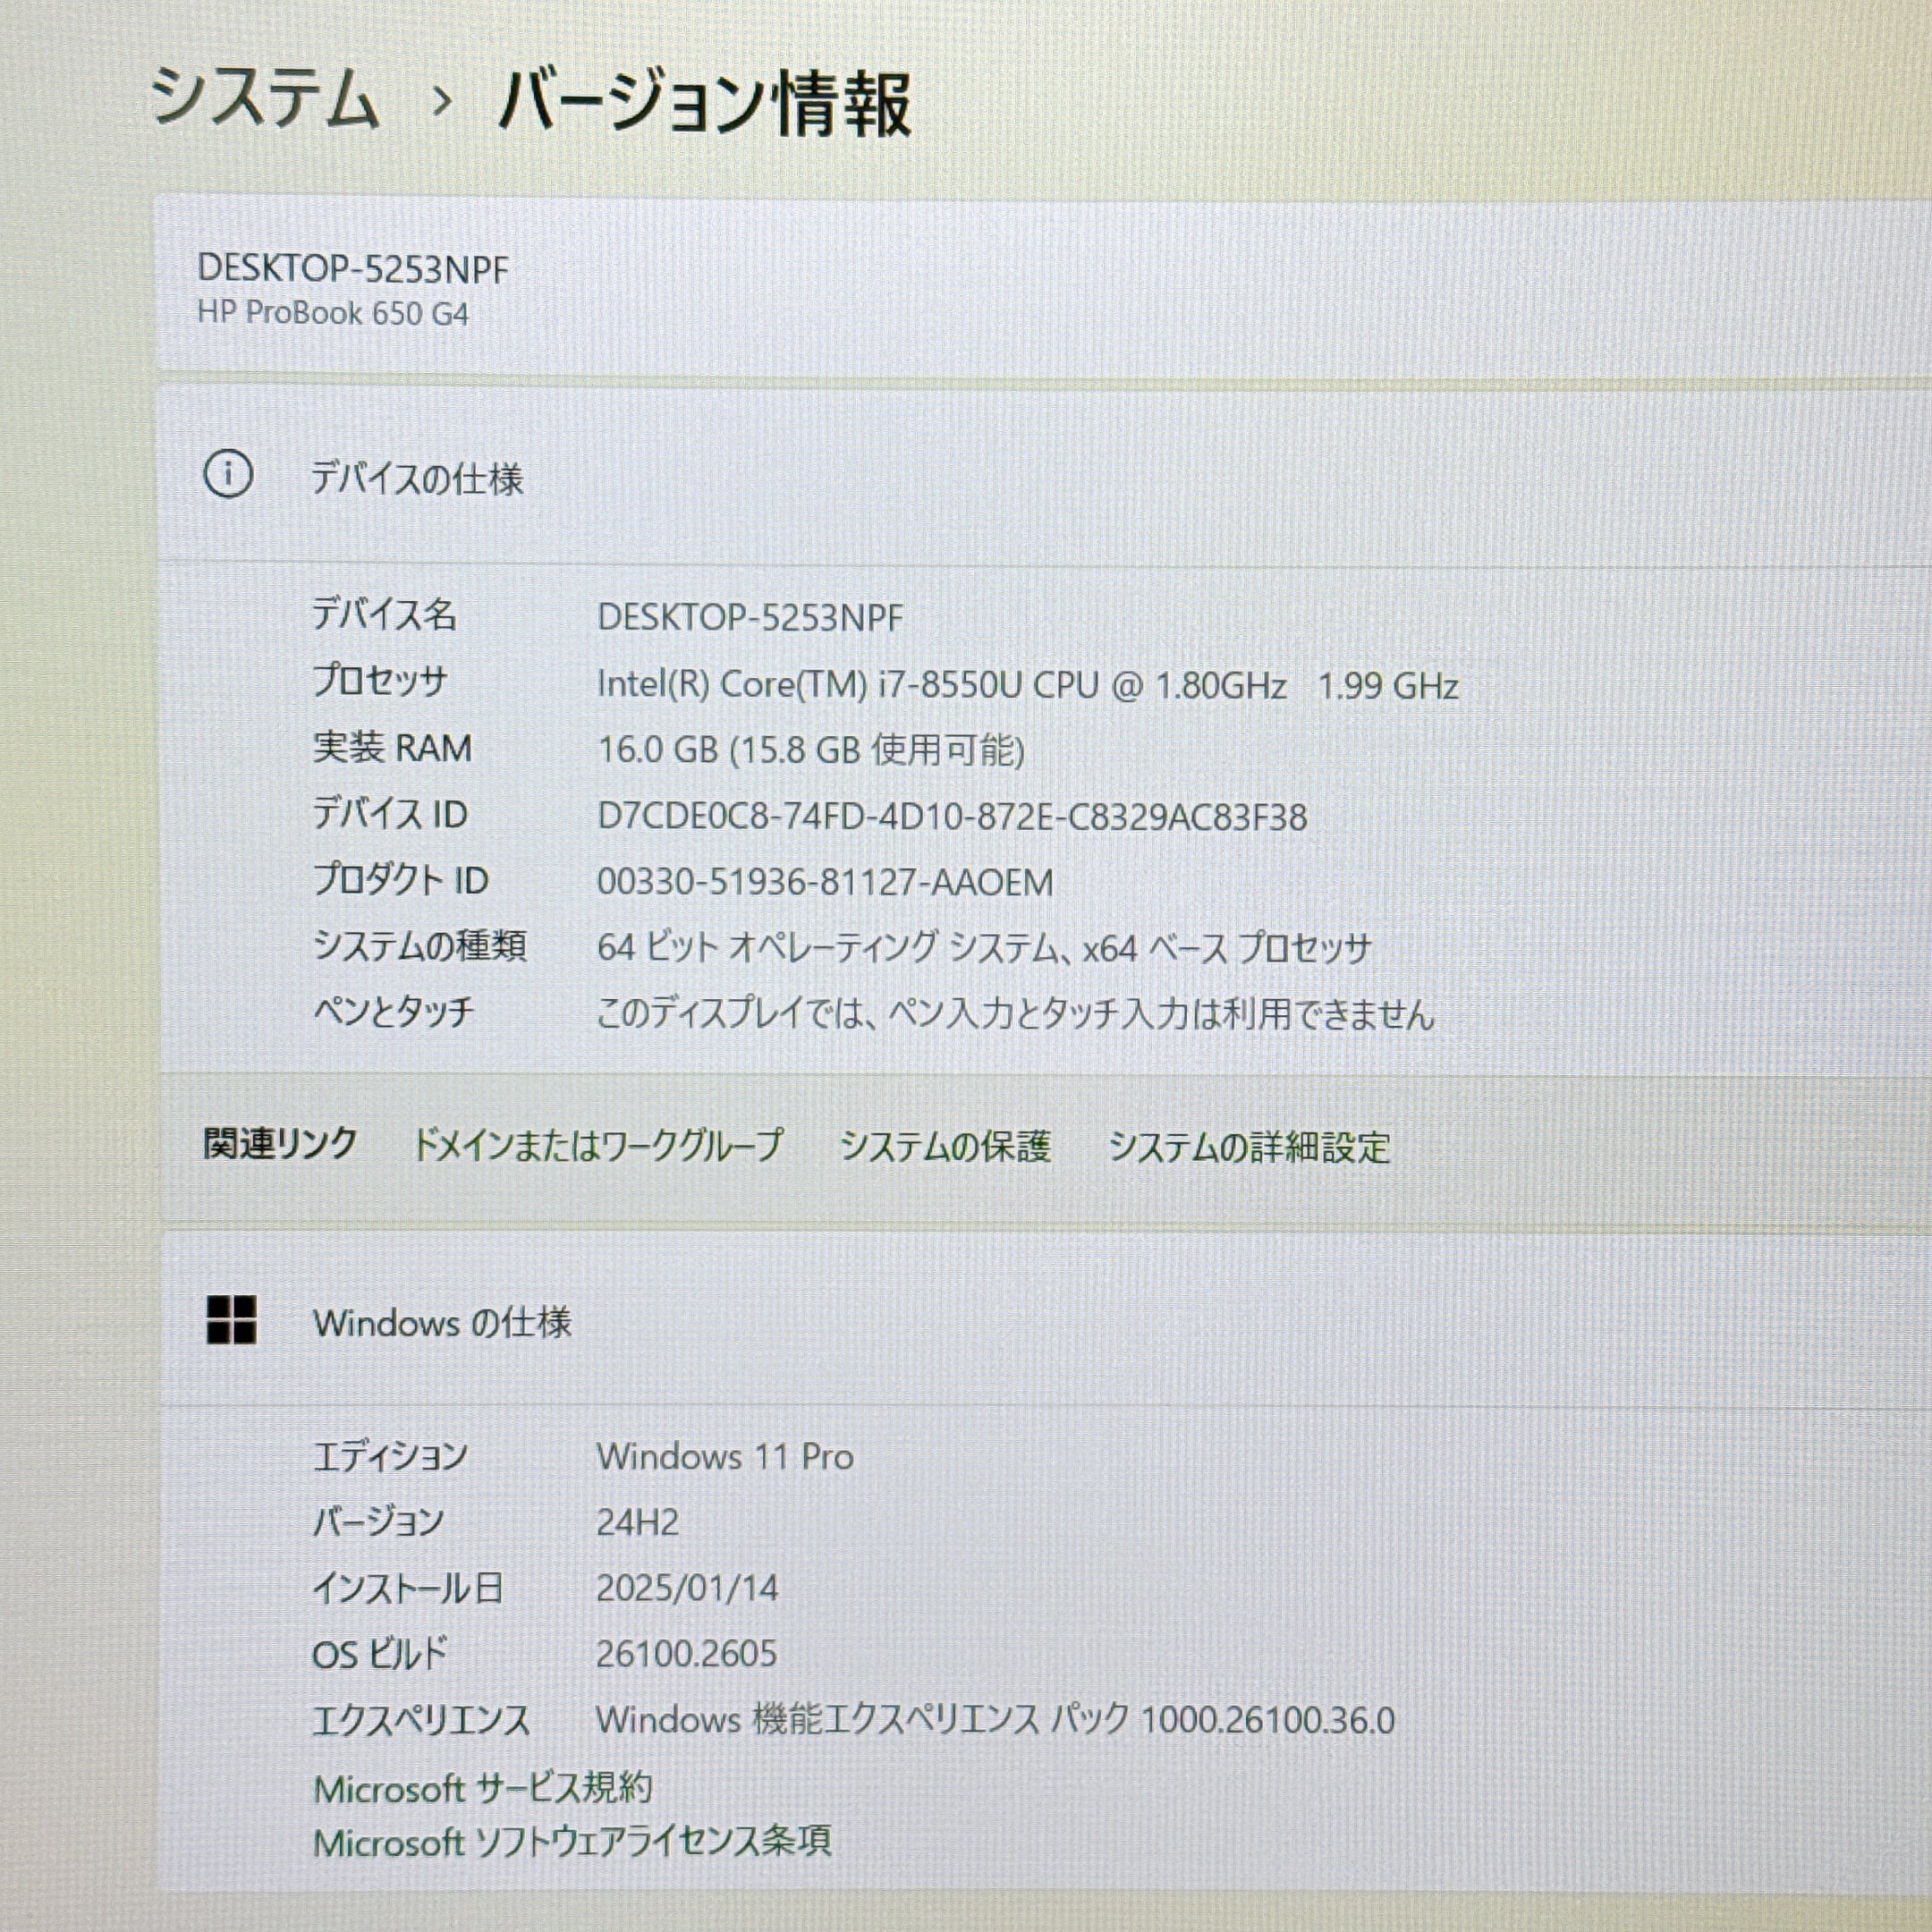Click the デバイス ID value text

pyautogui.click(x=951, y=817)
